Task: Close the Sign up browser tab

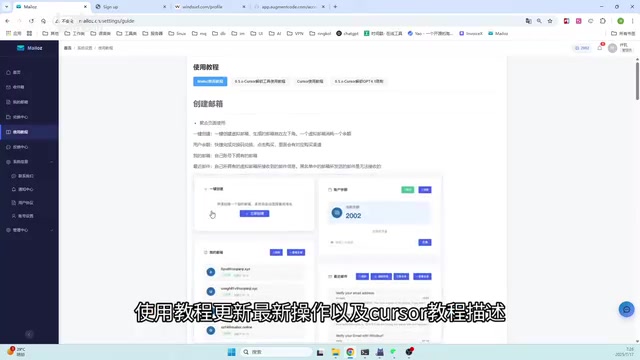Action: click(x=164, y=7)
